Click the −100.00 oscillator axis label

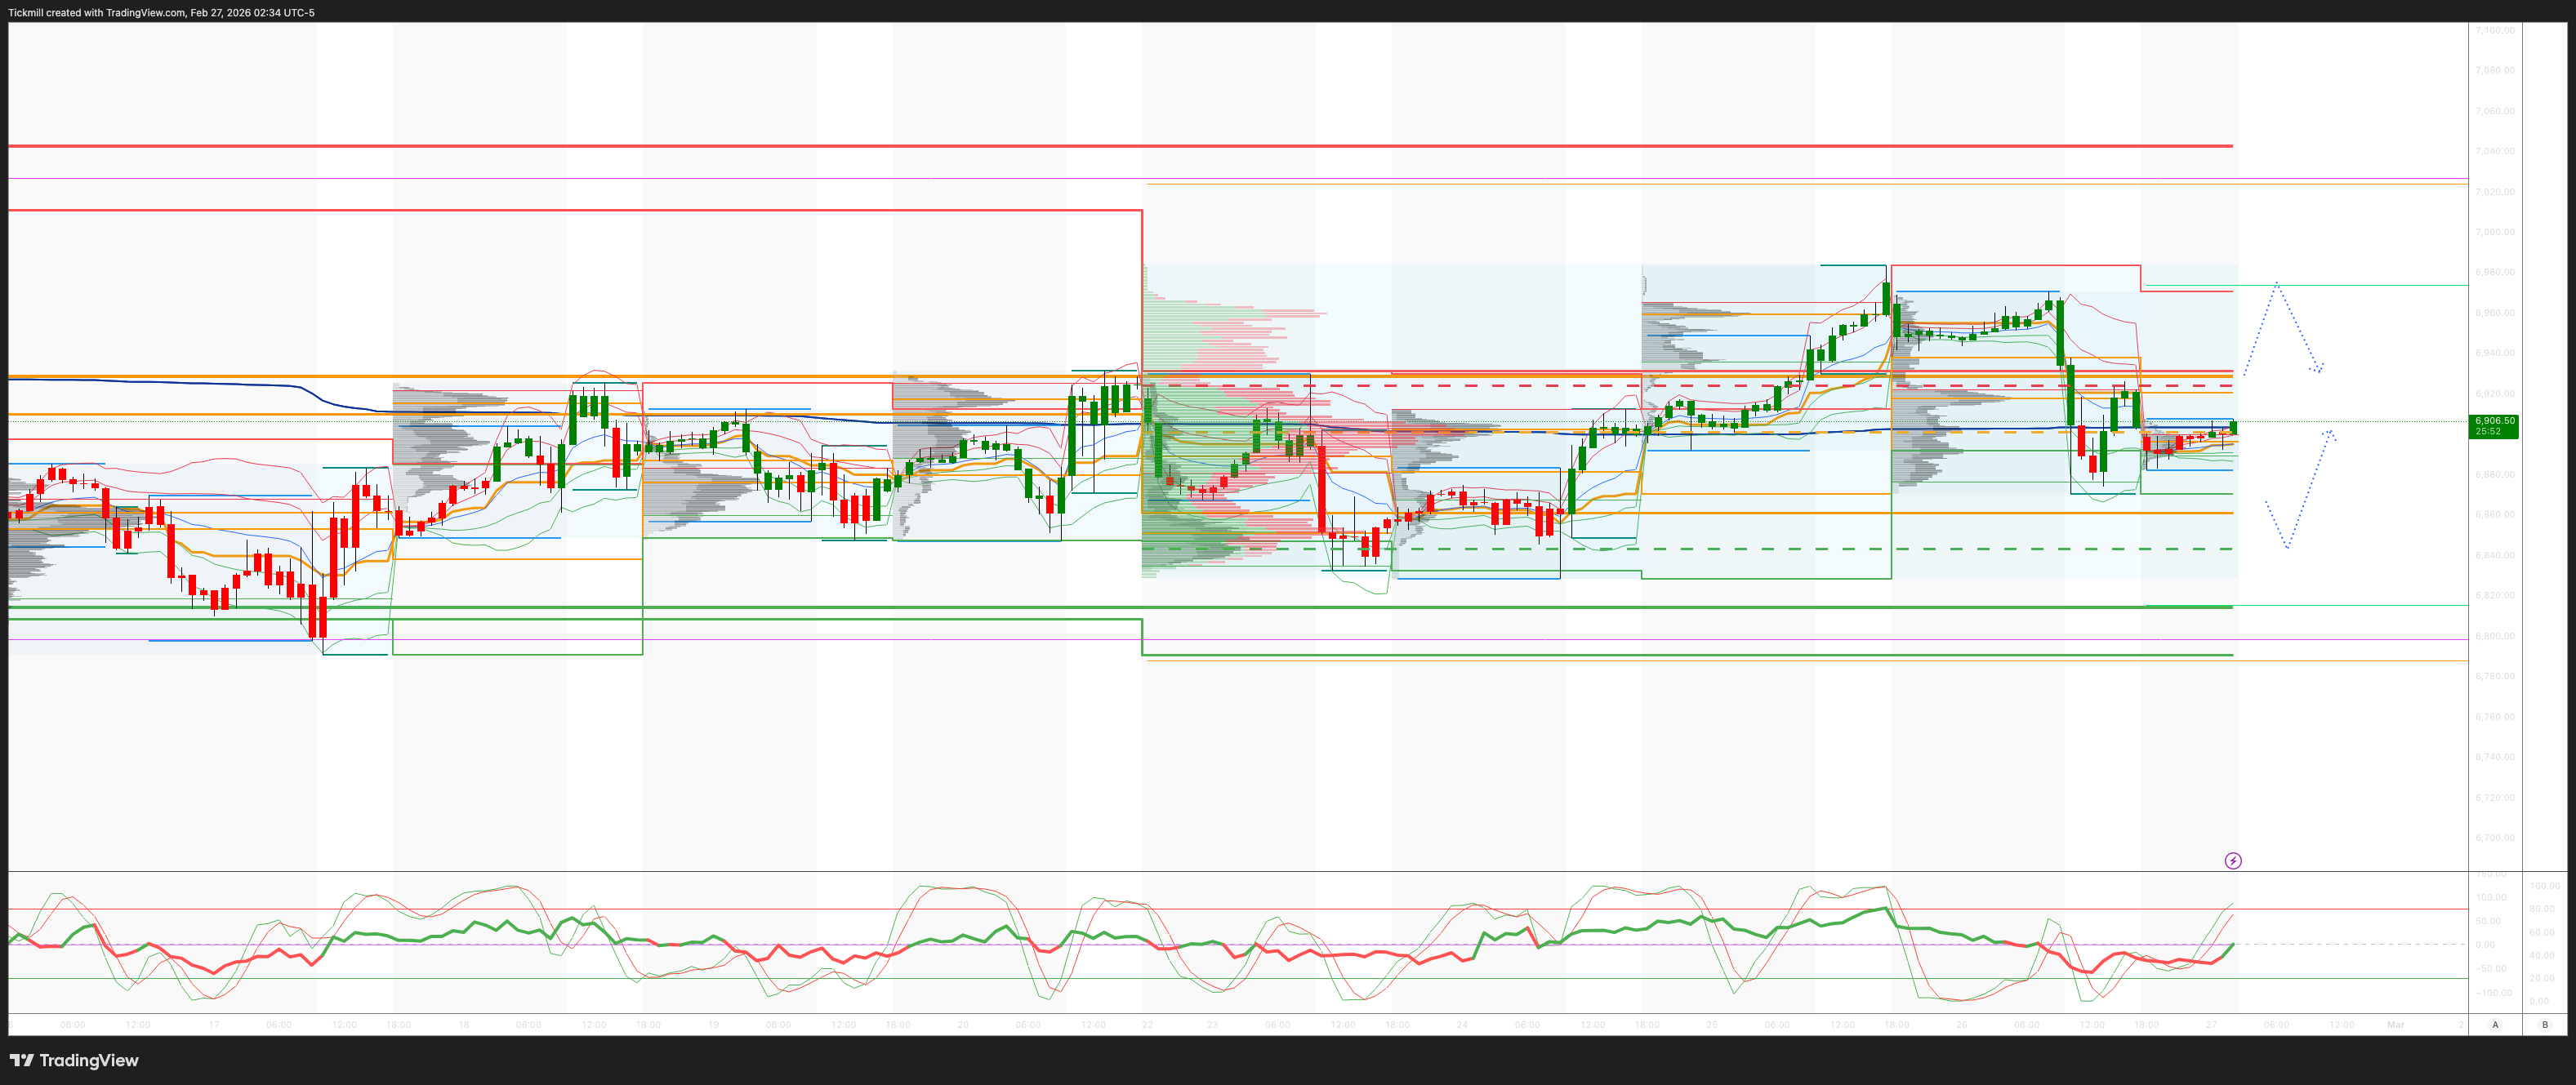[2494, 993]
